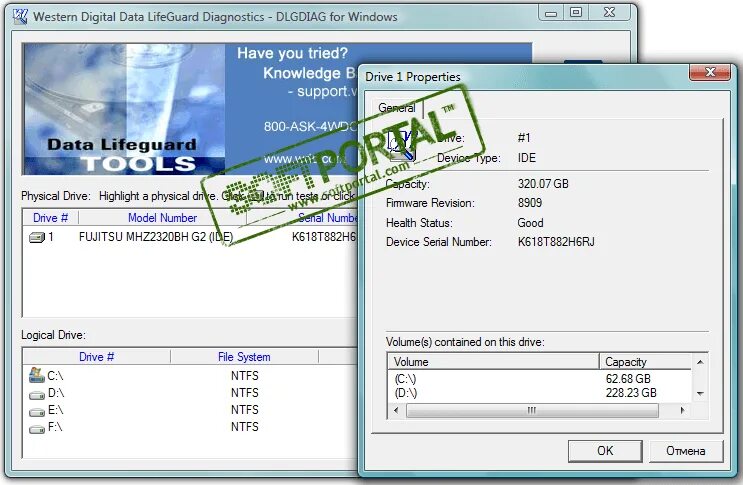This screenshot has height=485, width=743.
Task: Select the (D:\) volume row
Action: coord(540,393)
